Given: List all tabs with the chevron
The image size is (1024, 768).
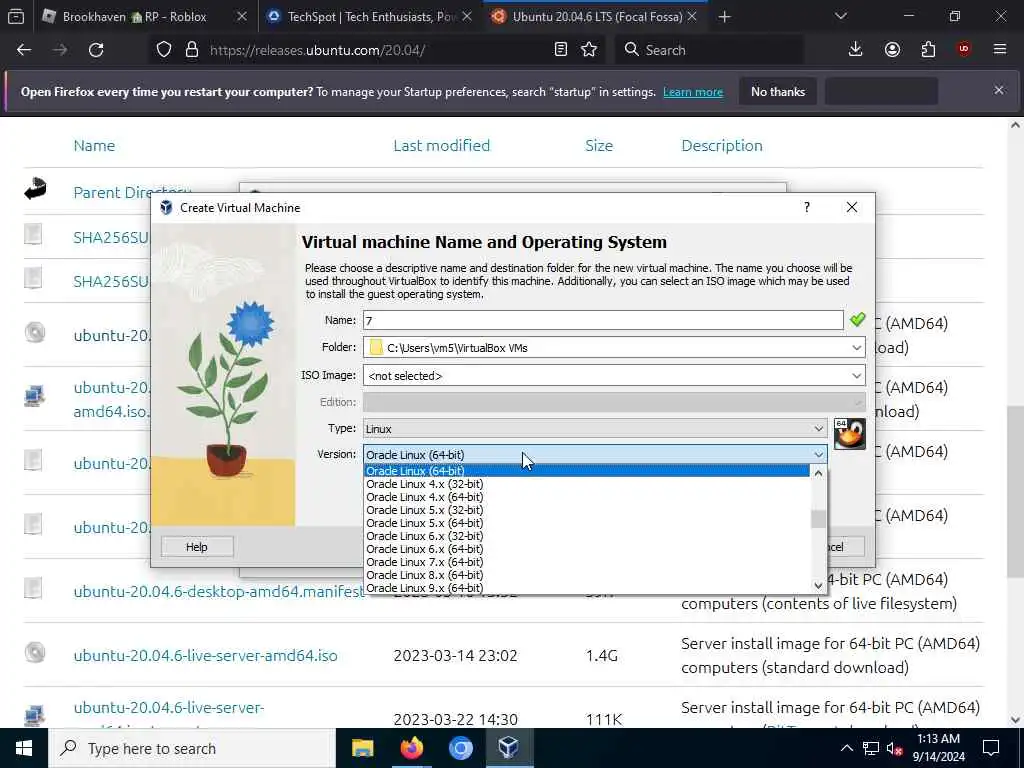Looking at the screenshot, I should (x=841, y=16).
